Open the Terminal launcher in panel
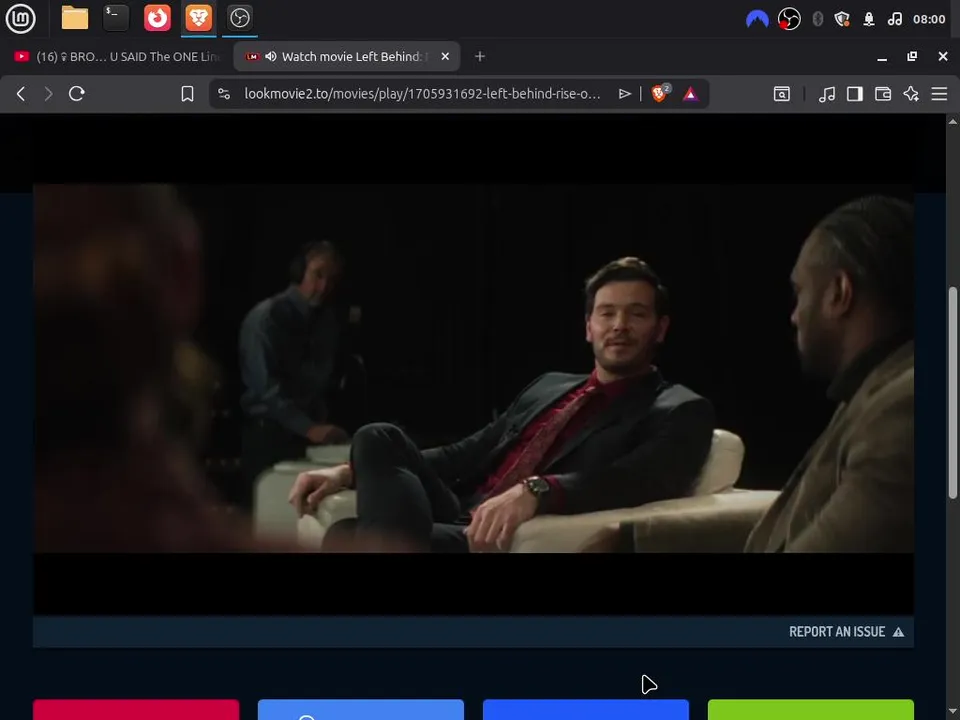 (116, 18)
